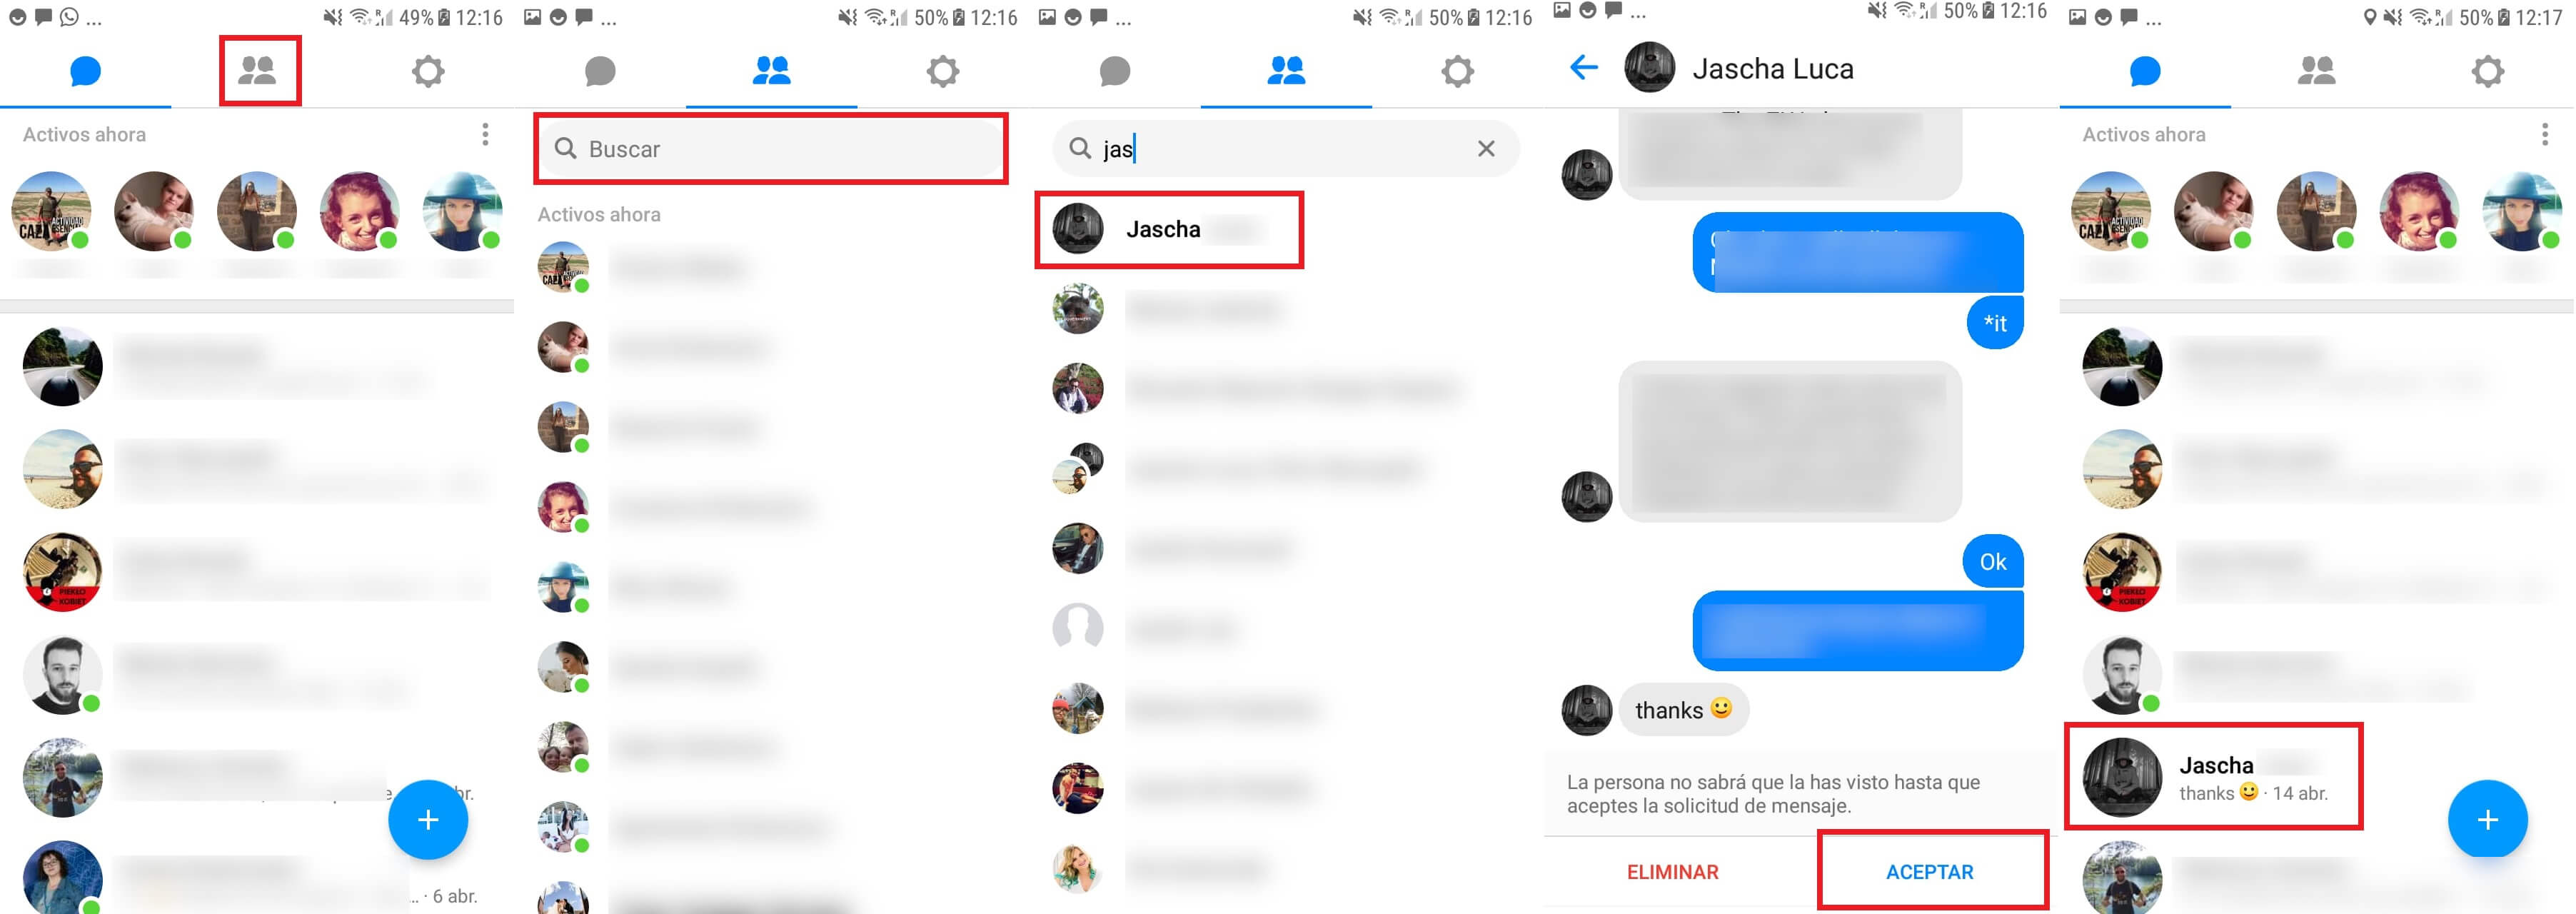Viewport: 2576px width, 914px height.
Task: Open the Settings gear icon
Action: click(429, 69)
